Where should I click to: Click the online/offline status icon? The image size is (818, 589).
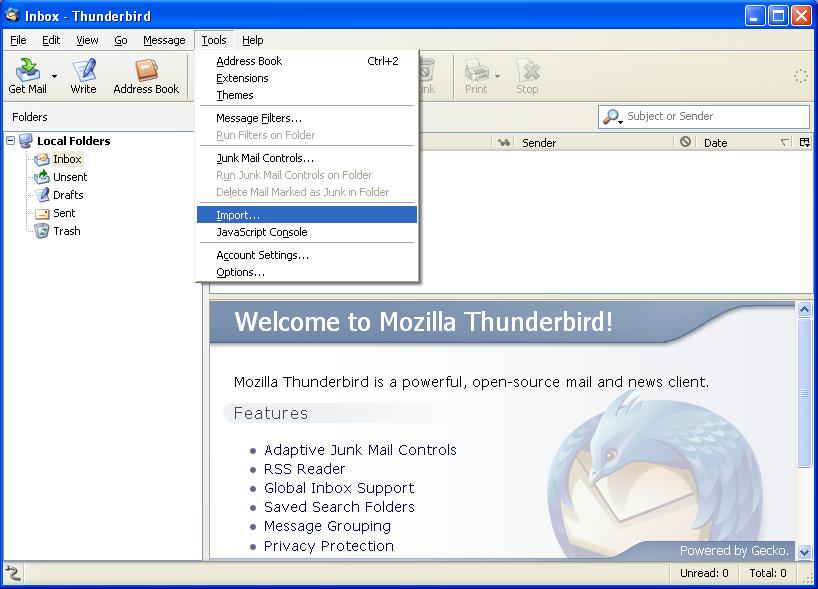pyautogui.click(x=14, y=573)
